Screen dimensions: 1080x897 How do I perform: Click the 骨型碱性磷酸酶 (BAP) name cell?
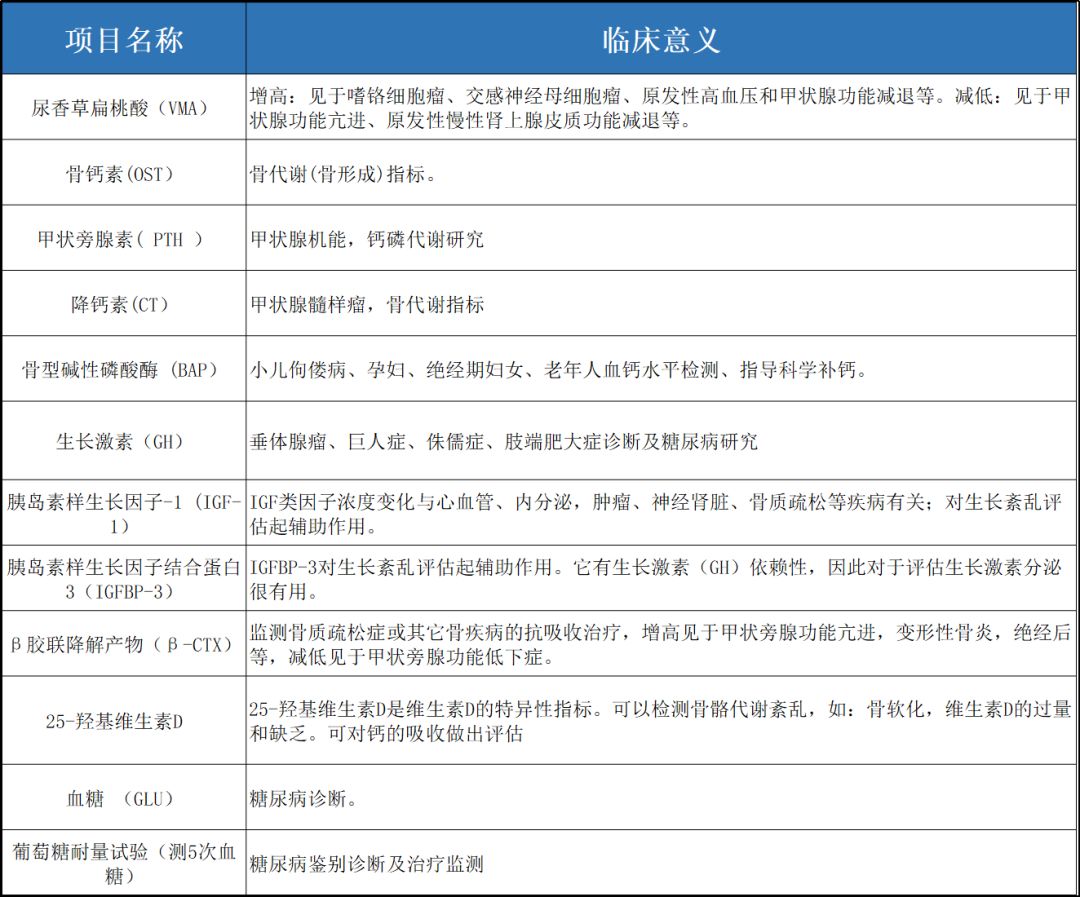tap(124, 370)
